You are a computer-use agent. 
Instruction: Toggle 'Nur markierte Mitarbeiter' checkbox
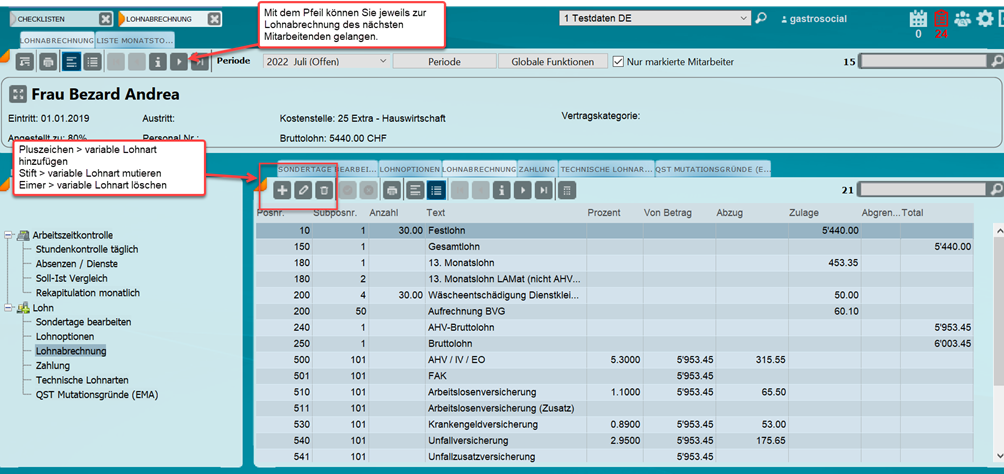[x=618, y=62]
